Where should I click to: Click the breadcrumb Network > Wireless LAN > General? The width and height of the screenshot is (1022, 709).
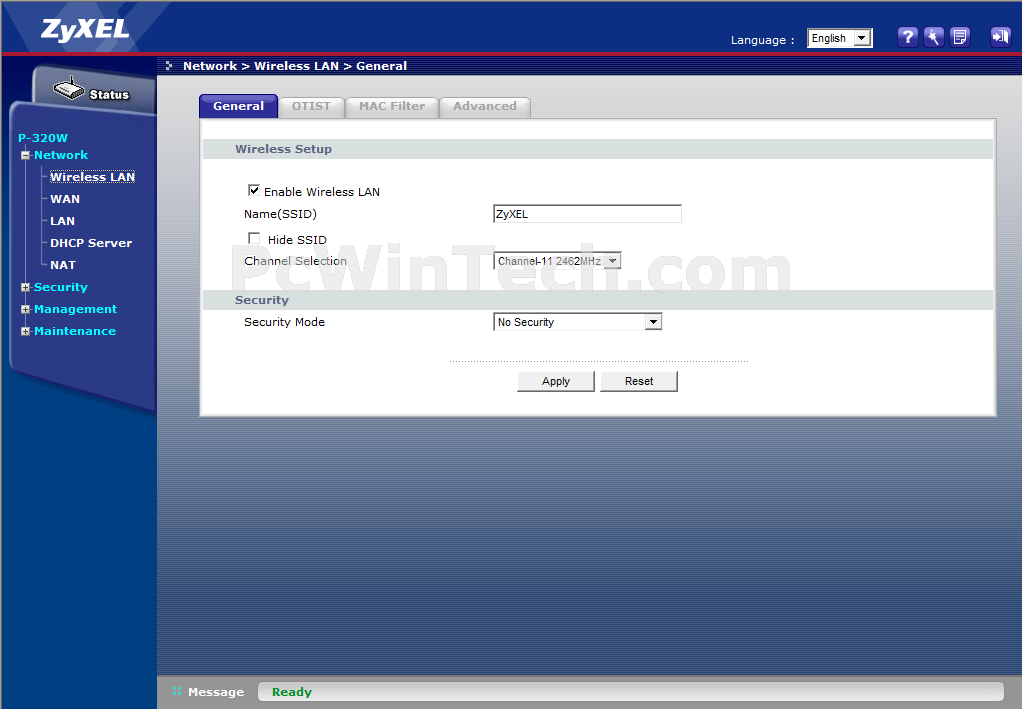pos(295,66)
